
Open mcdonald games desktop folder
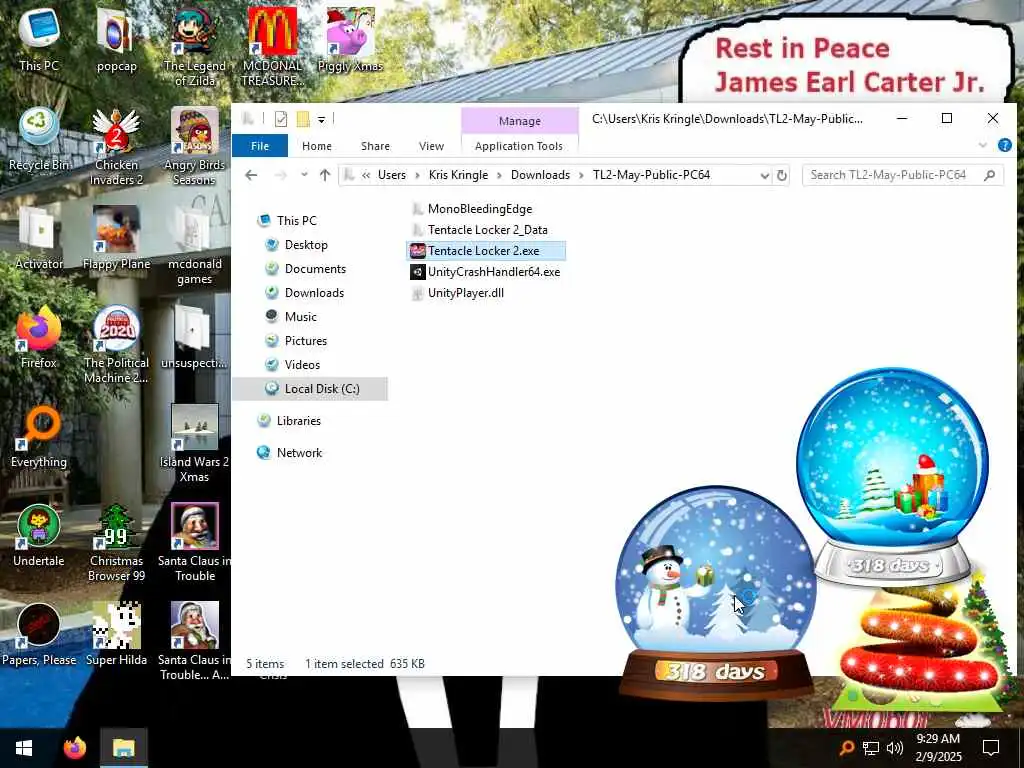(x=195, y=246)
